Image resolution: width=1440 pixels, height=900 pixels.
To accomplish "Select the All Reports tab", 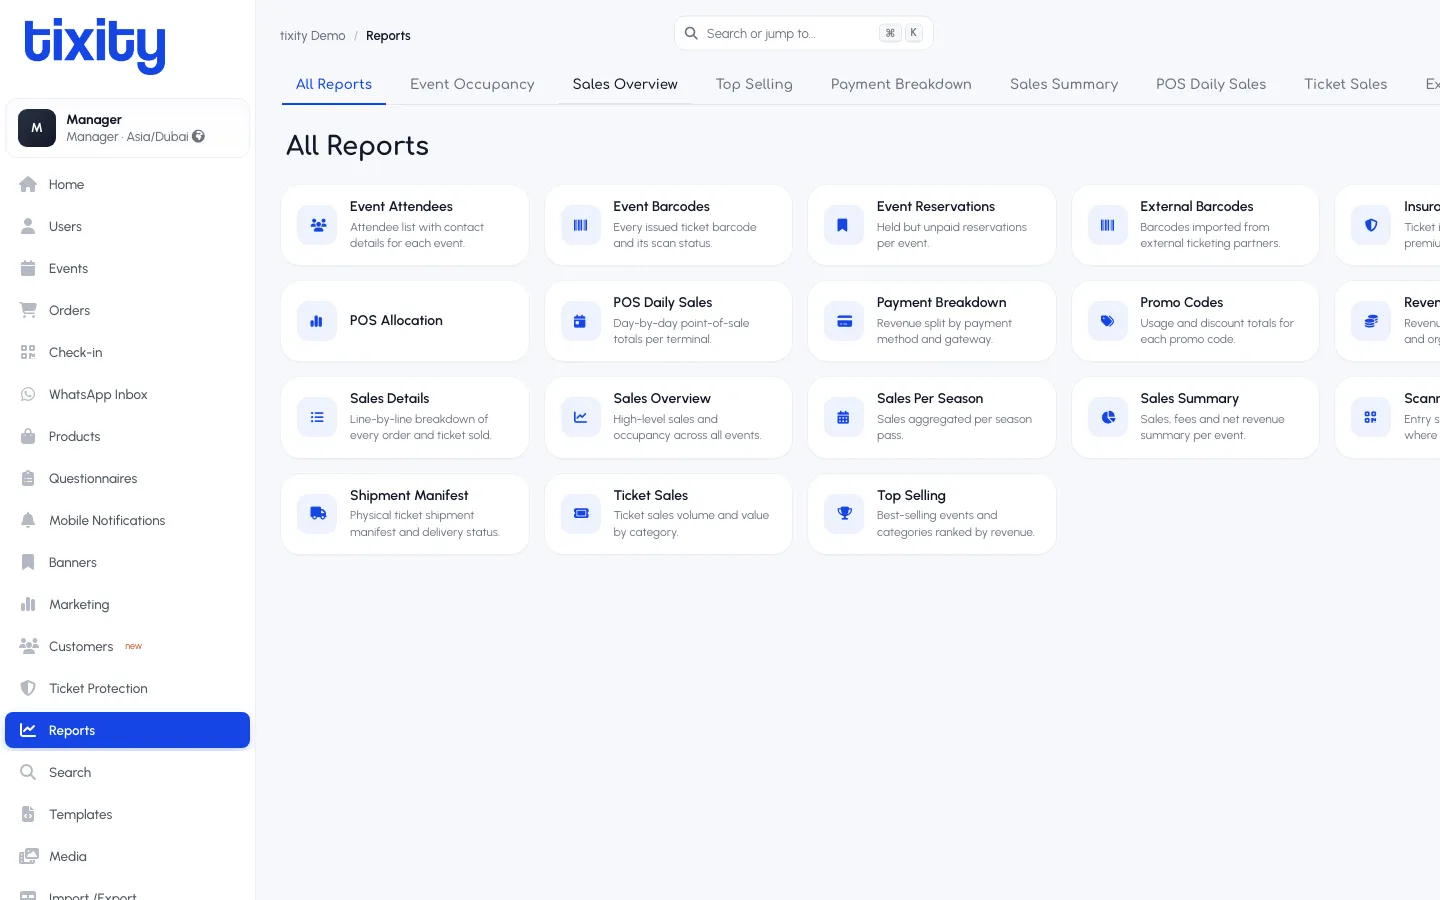I will pyautogui.click(x=334, y=84).
